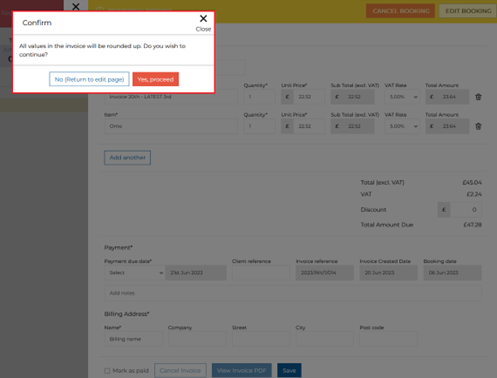Click the Omo item name field

tap(171, 126)
